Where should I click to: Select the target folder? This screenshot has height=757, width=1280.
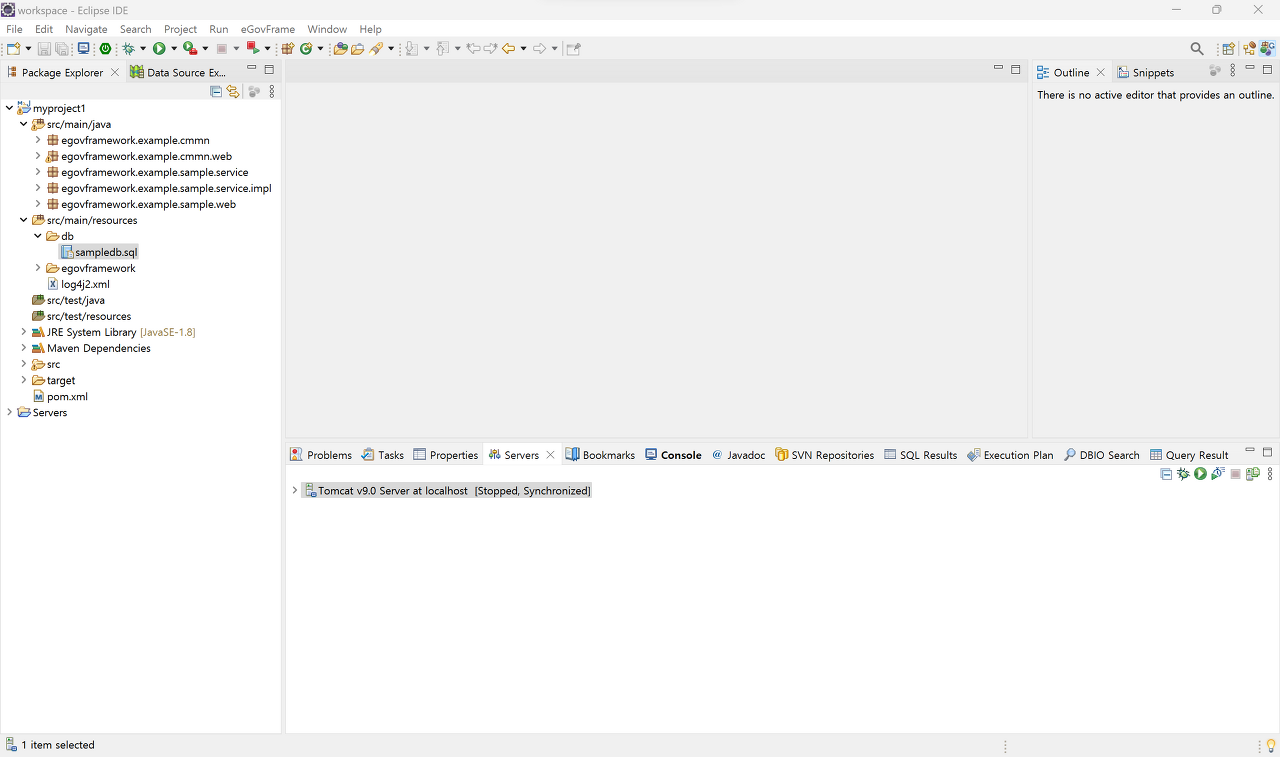53,380
